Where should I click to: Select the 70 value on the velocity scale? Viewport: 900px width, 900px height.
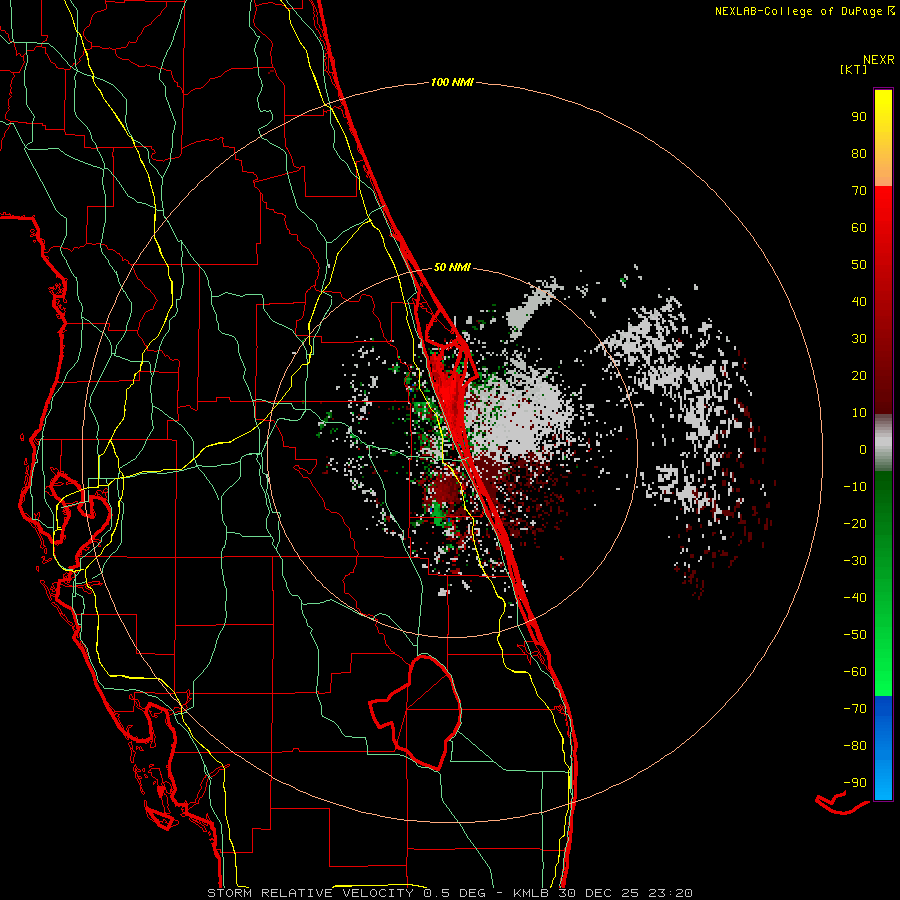coord(859,191)
